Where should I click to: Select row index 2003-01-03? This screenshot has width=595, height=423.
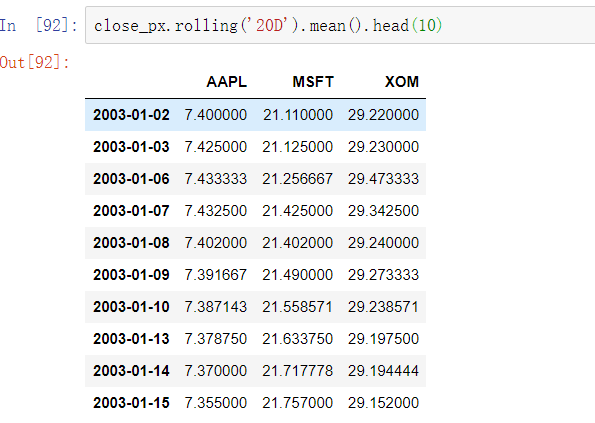tap(131, 147)
